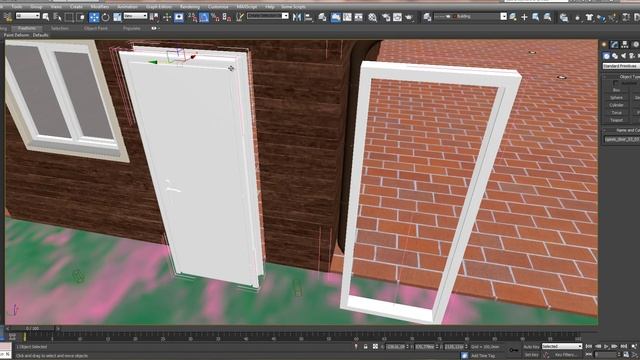Viewport: 640px width, 360px height.
Task: Toggle 3D Snaps in main toolbar
Action: tap(192, 17)
